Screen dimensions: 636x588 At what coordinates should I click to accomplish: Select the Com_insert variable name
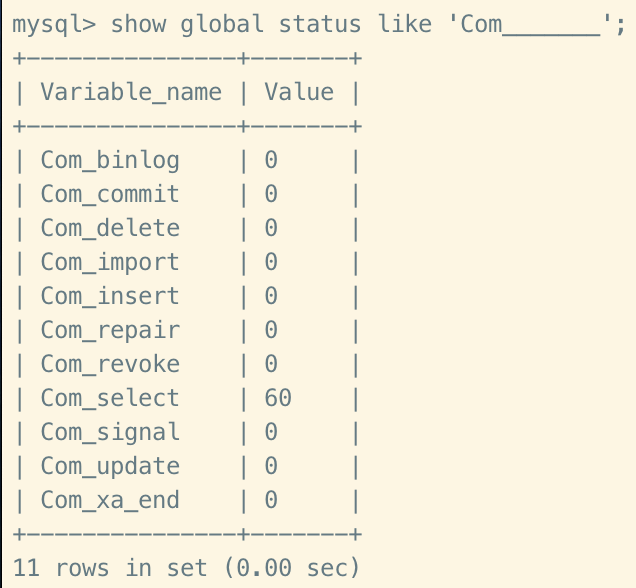pos(110,296)
